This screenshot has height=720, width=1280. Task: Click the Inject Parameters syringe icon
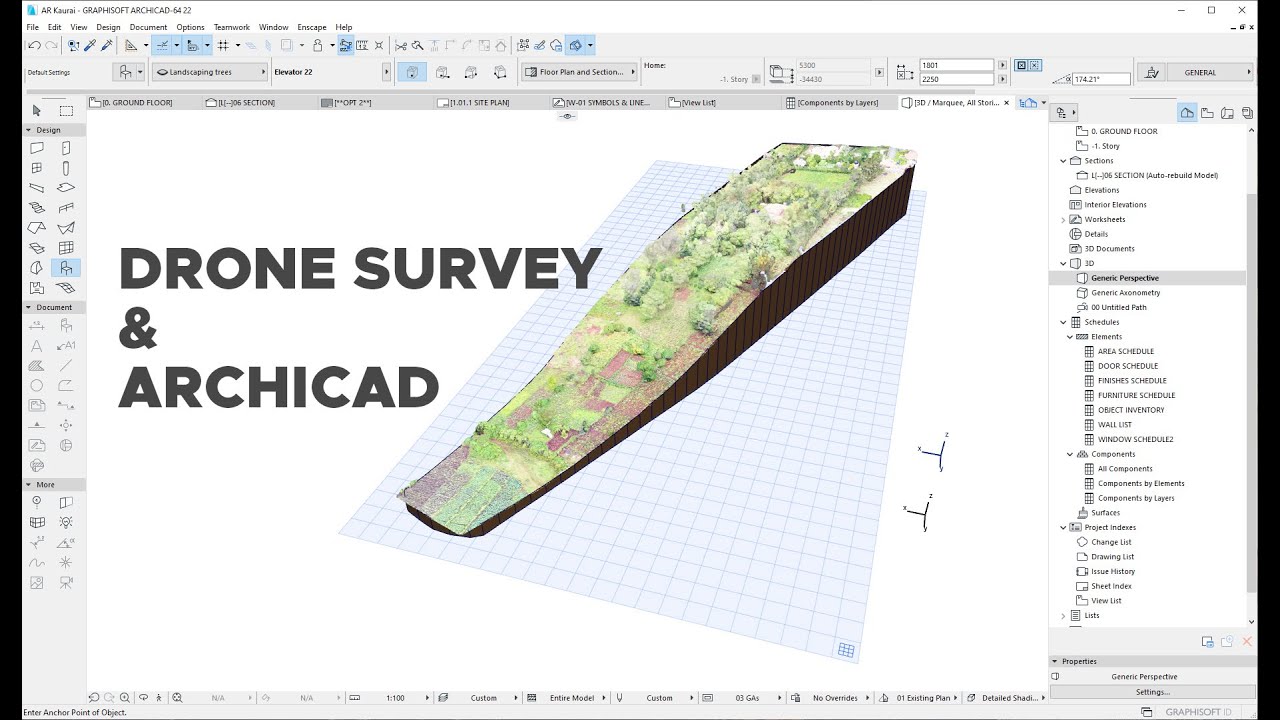coord(105,45)
